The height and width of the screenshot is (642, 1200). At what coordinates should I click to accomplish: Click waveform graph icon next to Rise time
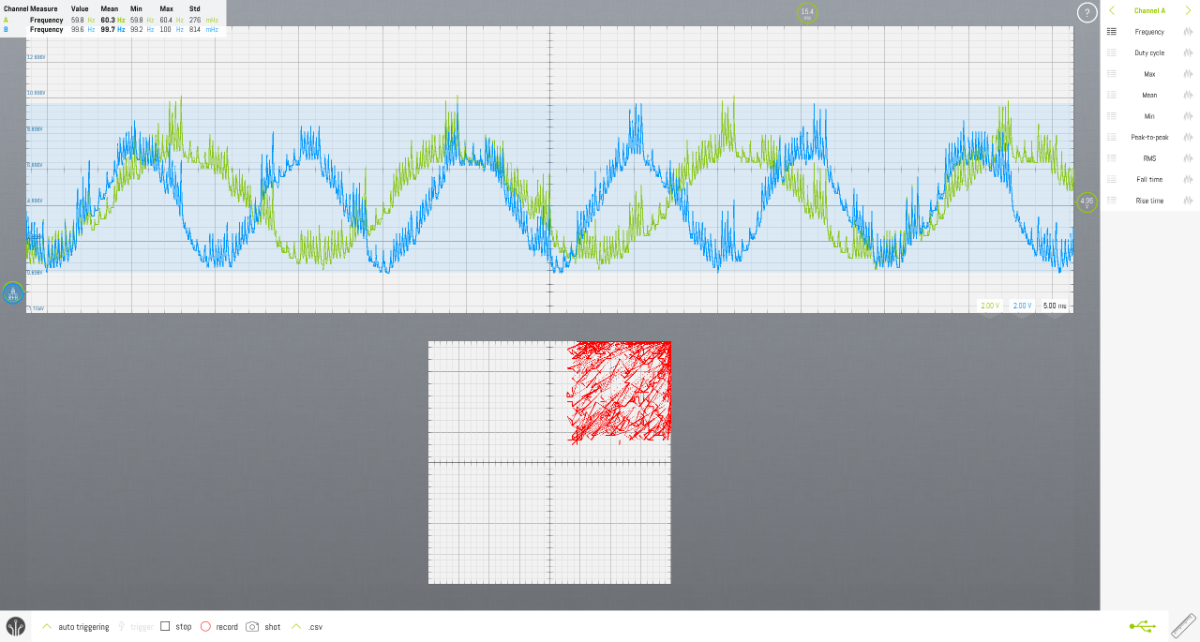click(x=1188, y=200)
